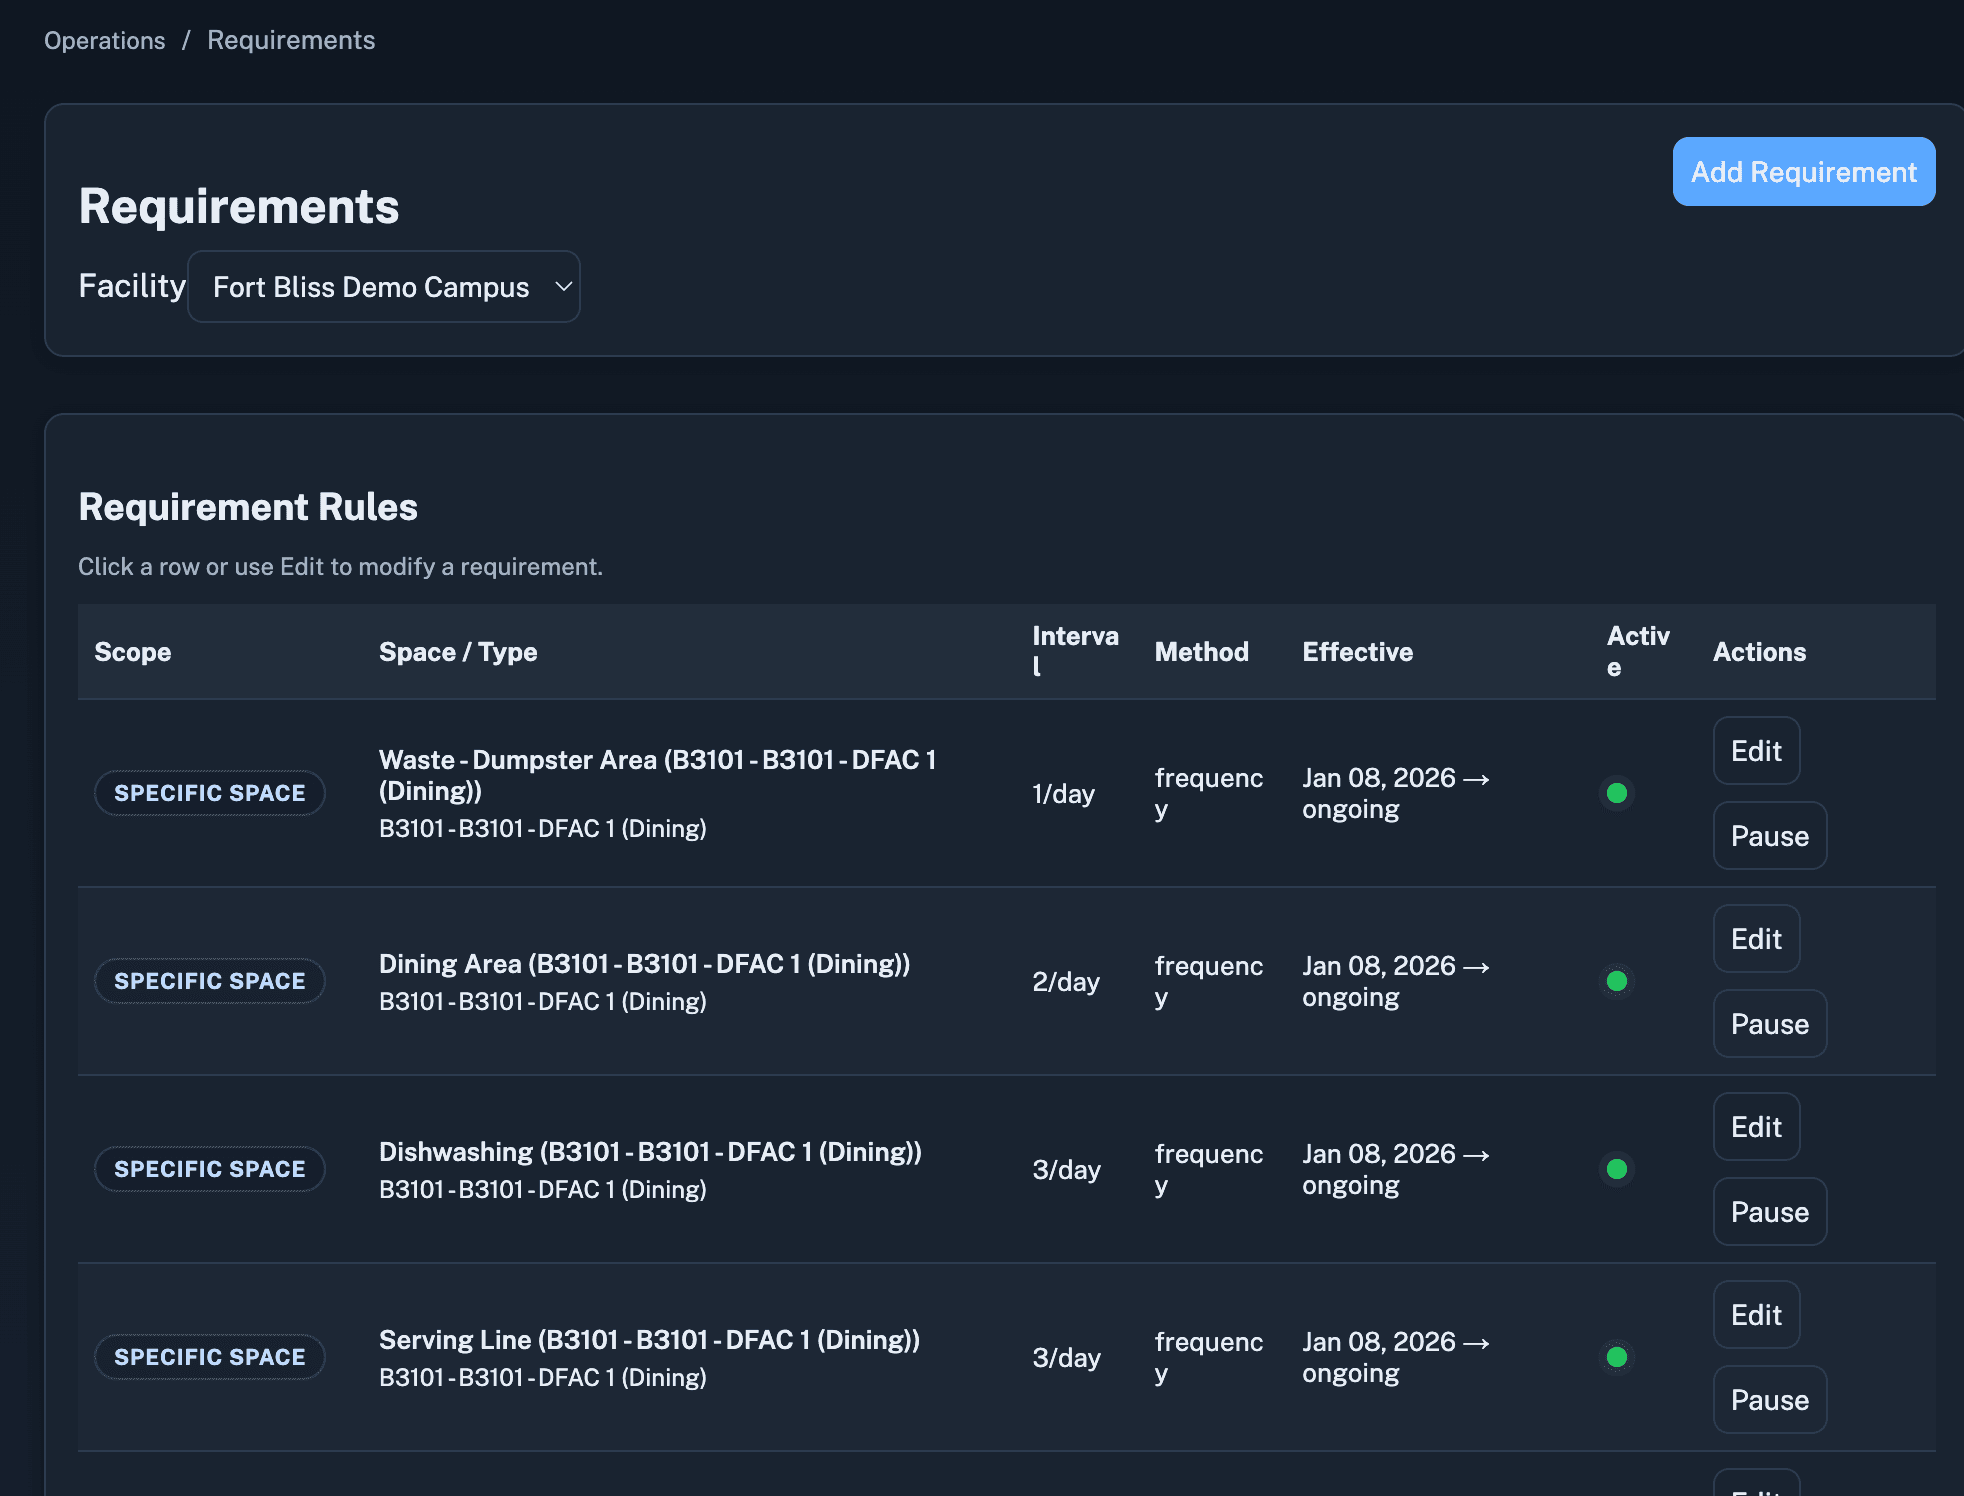The width and height of the screenshot is (1964, 1496).
Task: Click the SPECIFIC SPACE badge on first row
Action: pos(209,793)
